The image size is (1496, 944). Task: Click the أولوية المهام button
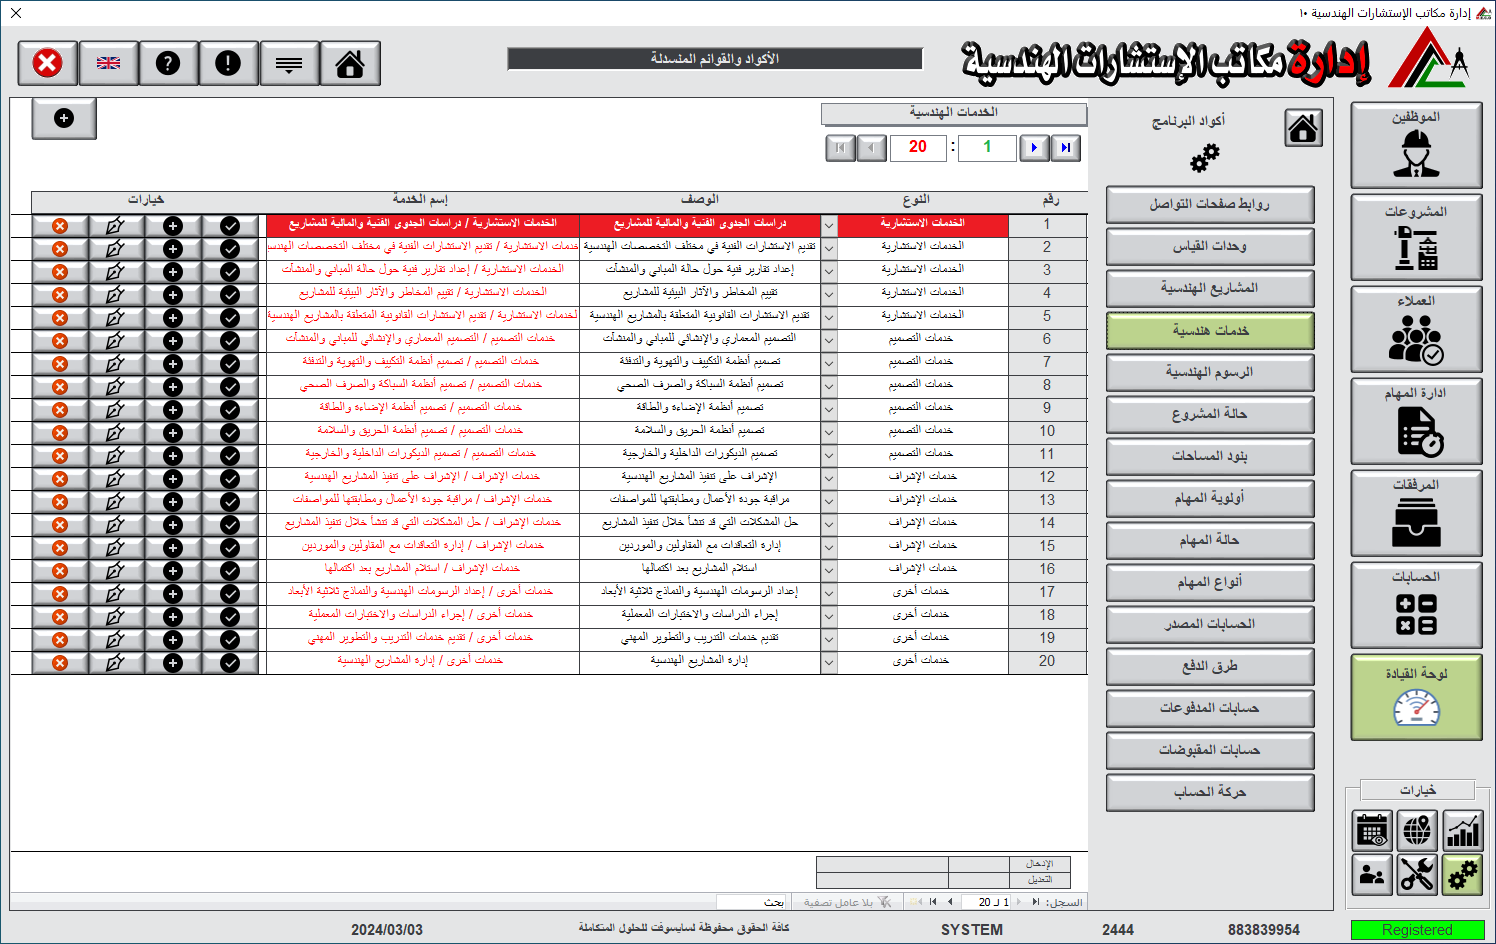click(x=1210, y=499)
